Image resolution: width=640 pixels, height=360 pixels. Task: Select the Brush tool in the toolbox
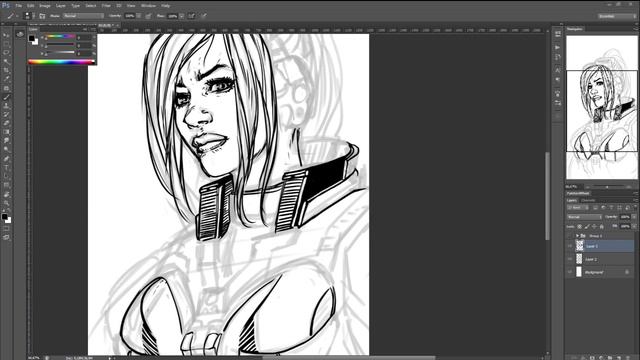6,97
